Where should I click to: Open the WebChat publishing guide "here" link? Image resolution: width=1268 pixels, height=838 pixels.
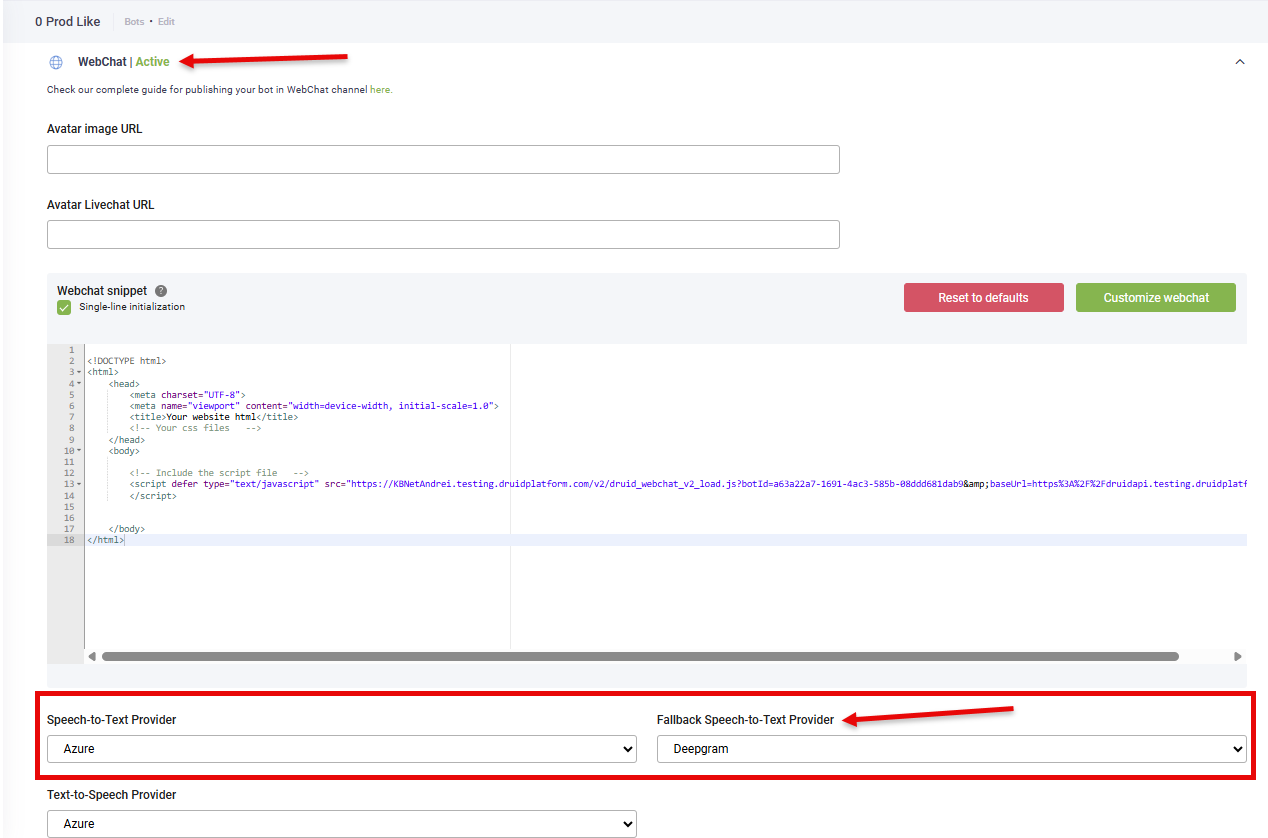380,90
